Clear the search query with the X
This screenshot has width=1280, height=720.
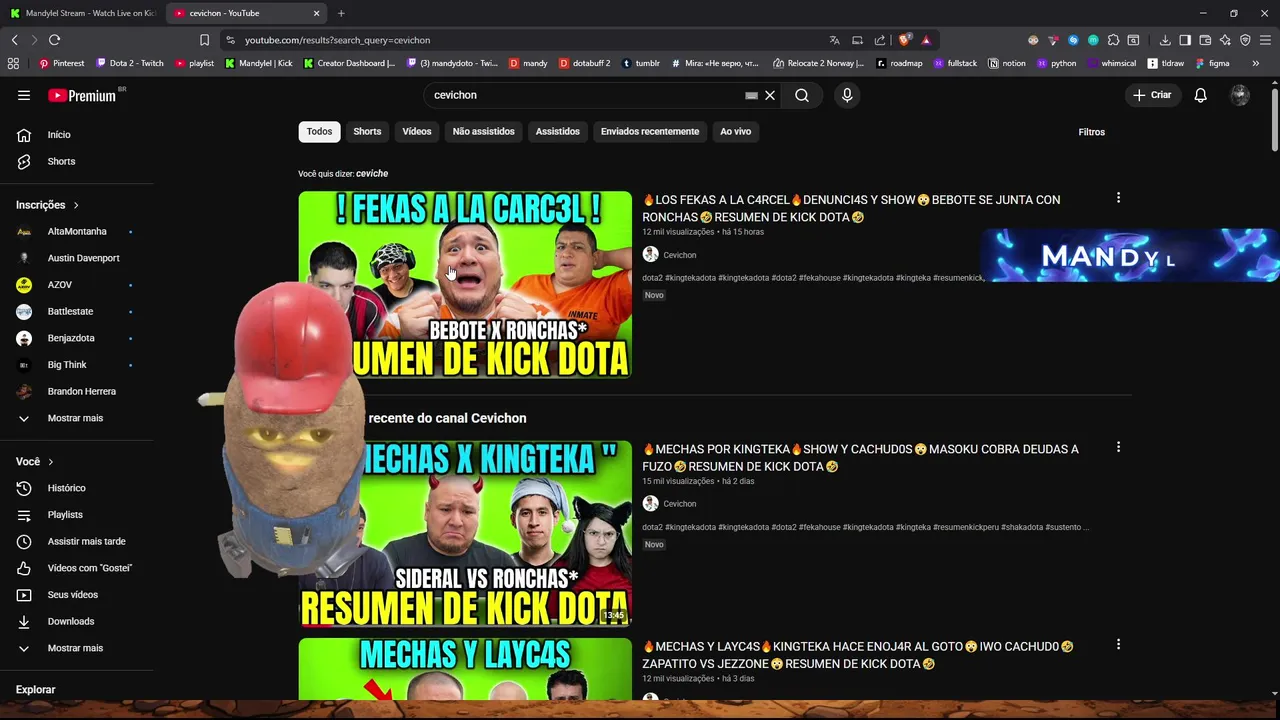[x=770, y=95]
